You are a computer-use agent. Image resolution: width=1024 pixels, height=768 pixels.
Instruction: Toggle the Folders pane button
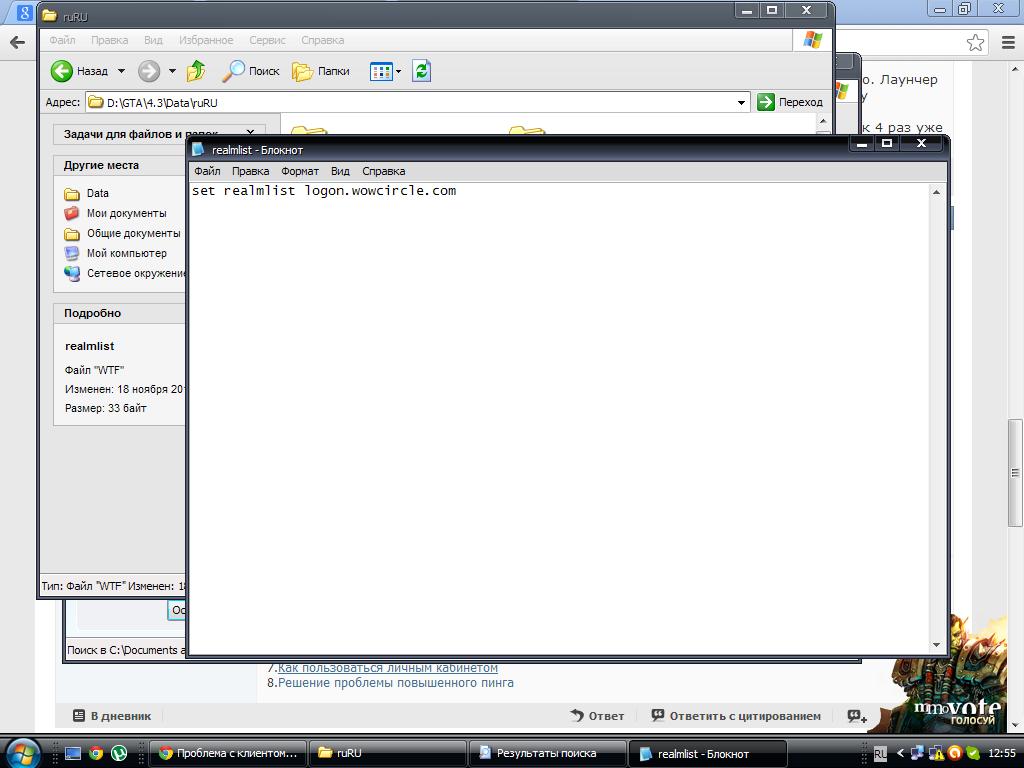[321, 71]
